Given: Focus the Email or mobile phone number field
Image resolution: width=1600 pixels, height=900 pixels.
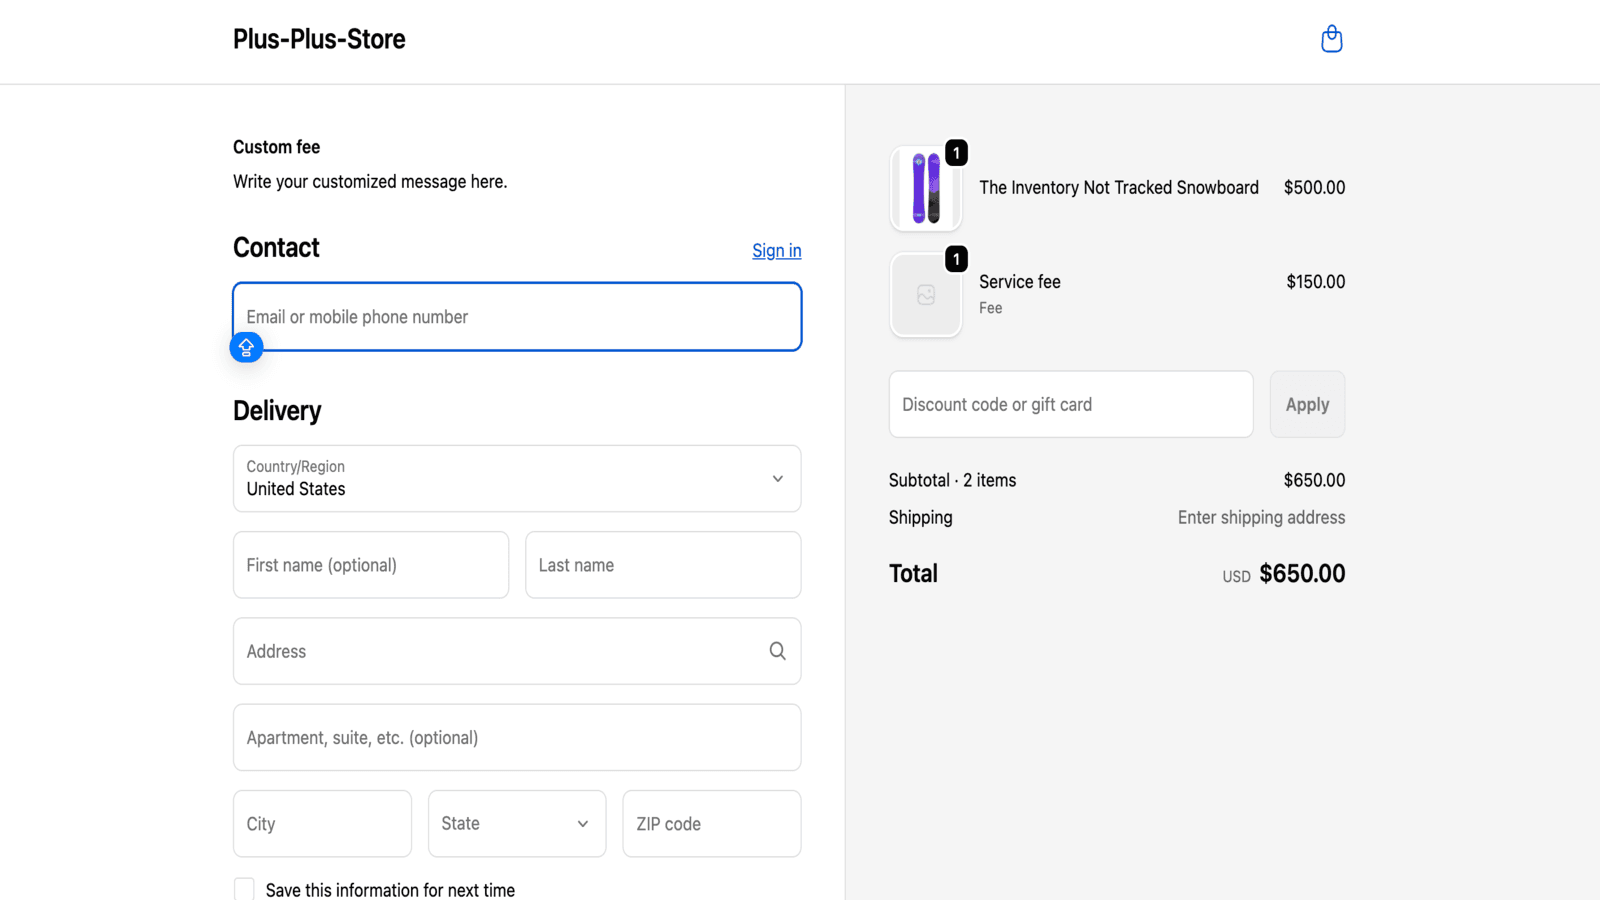Looking at the screenshot, I should click(x=517, y=317).
